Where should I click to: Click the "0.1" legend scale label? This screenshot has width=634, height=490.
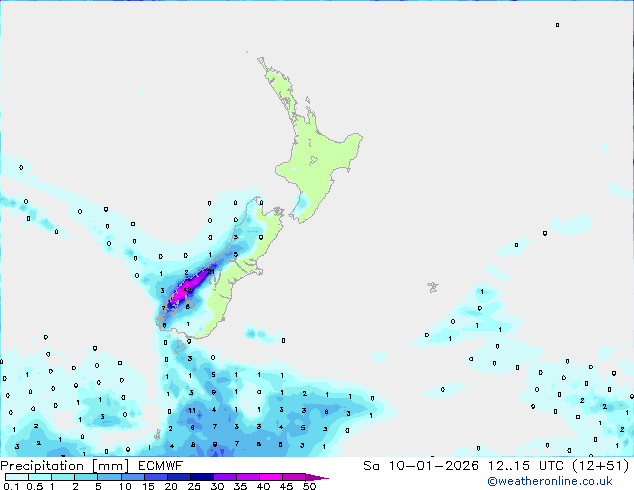11,486
